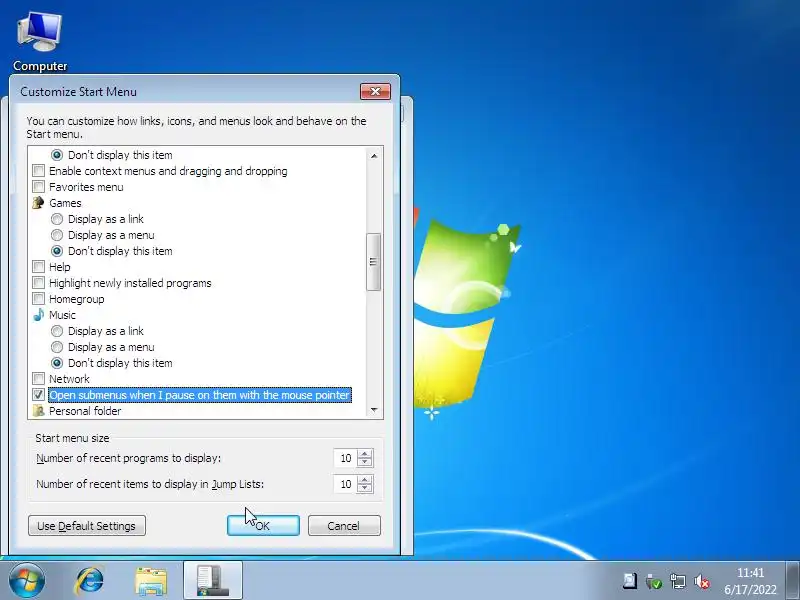Confirm with the OK button
Viewport: 800px width, 600px height.
[x=263, y=526]
